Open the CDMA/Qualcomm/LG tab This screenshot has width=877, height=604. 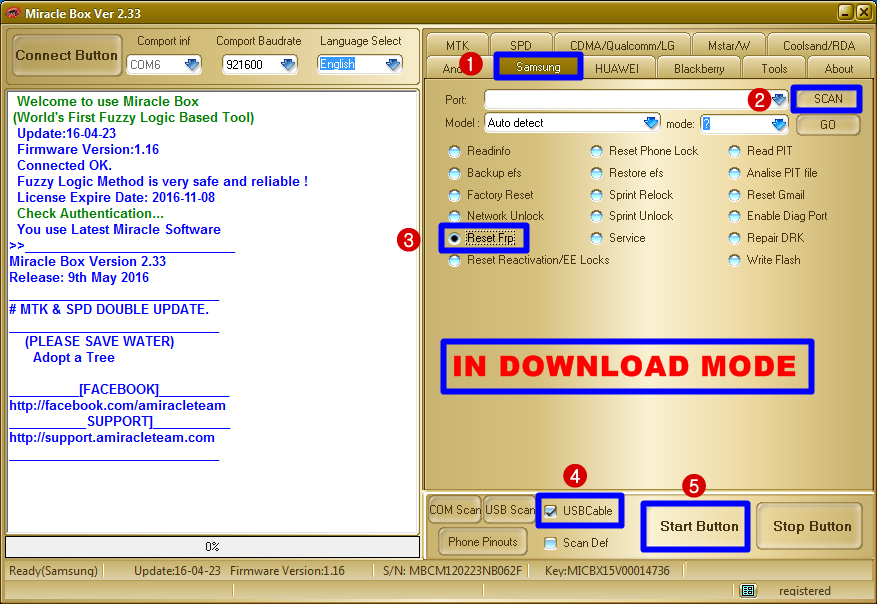pyautogui.click(x=622, y=45)
